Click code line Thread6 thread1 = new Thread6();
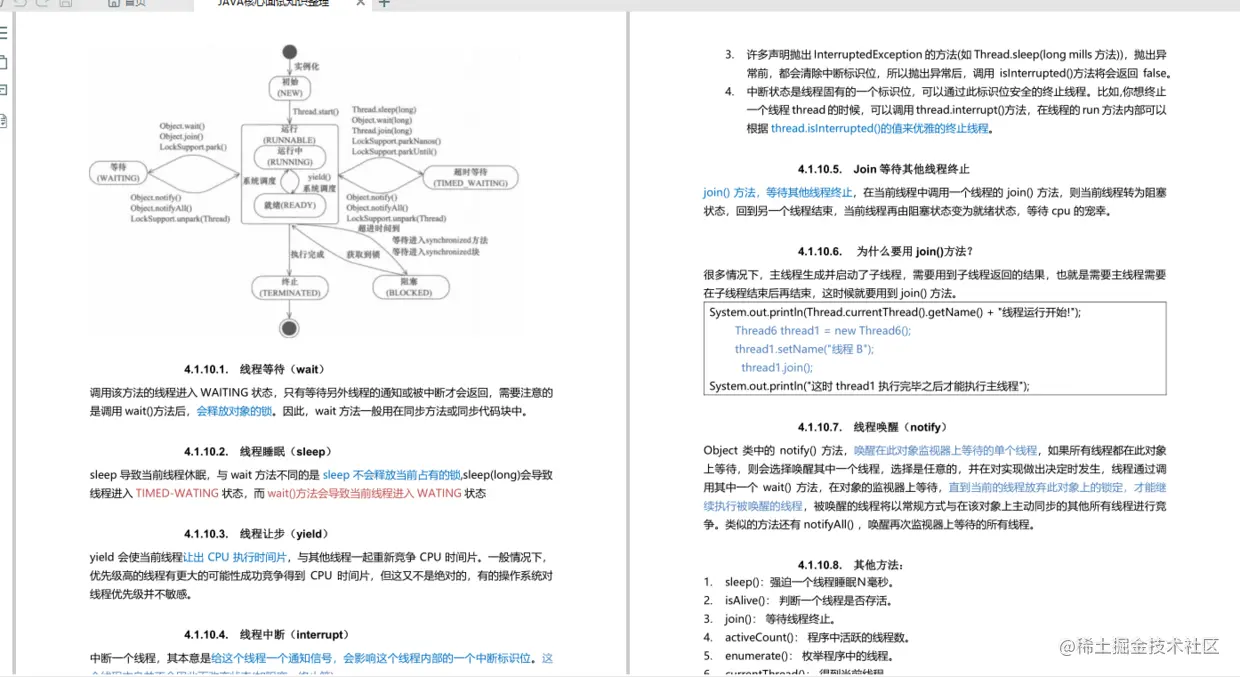Viewport: 1240px width, 677px height. [x=823, y=331]
